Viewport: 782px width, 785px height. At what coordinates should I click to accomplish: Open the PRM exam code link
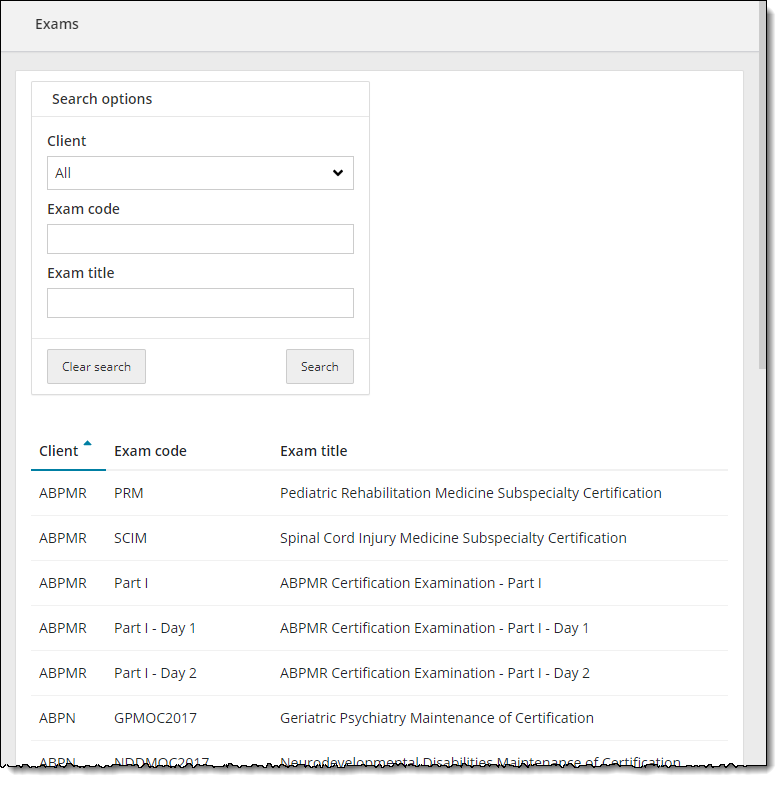(x=129, y=493)
